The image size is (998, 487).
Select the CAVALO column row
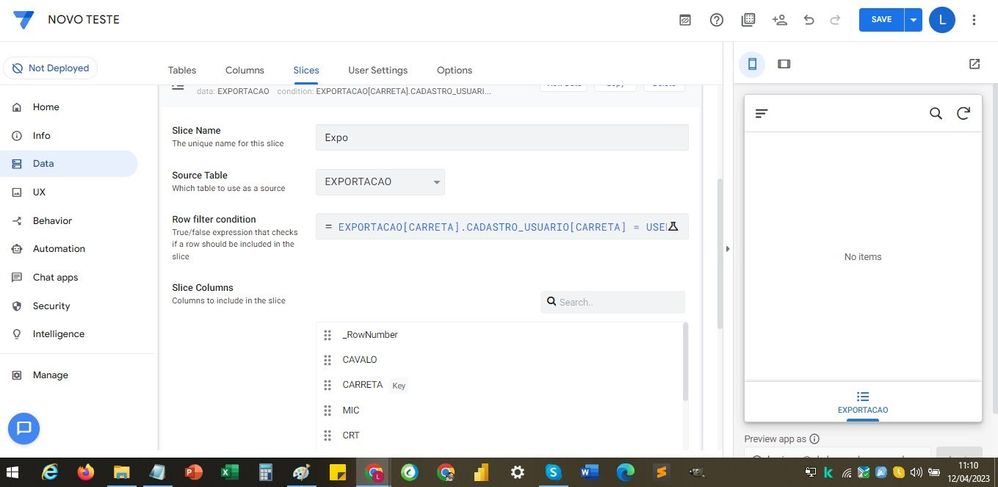[x=500, y=360]
